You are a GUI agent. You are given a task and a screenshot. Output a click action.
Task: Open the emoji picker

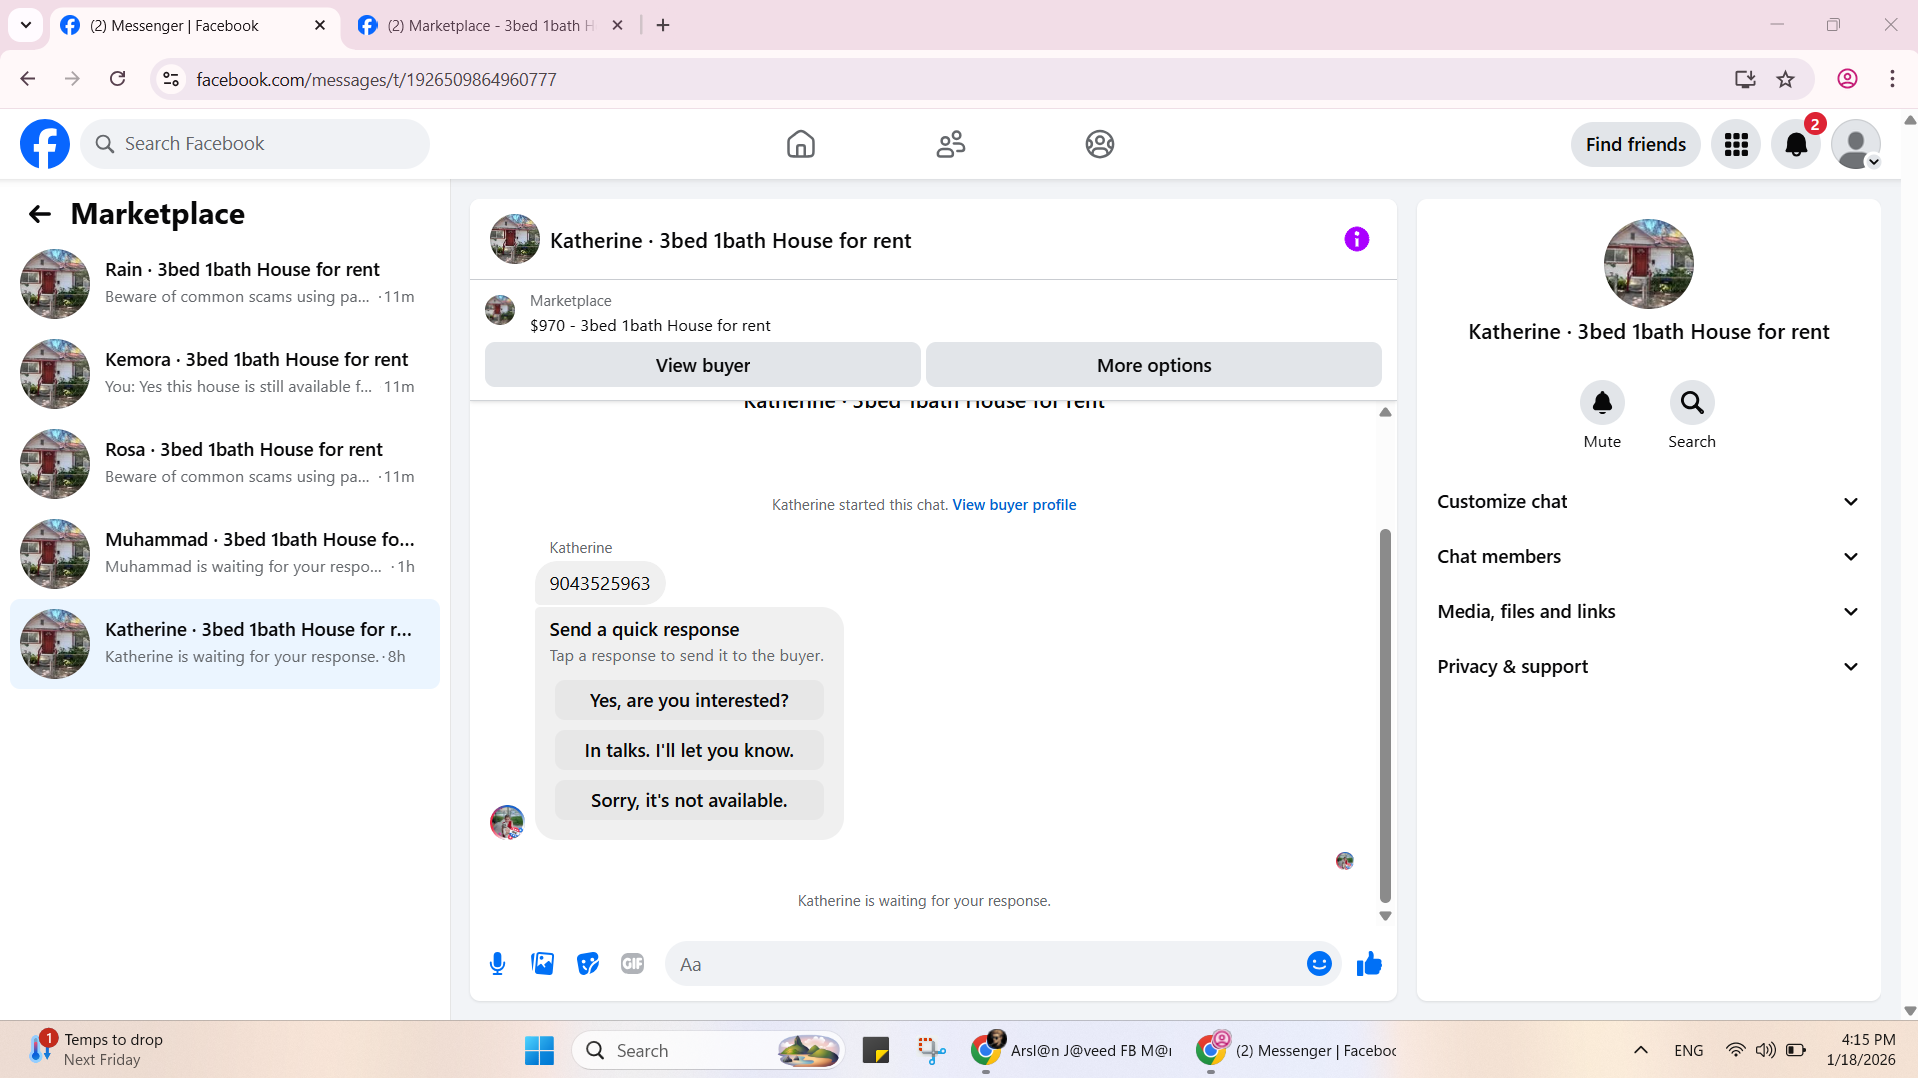(x=1319, y=964)
